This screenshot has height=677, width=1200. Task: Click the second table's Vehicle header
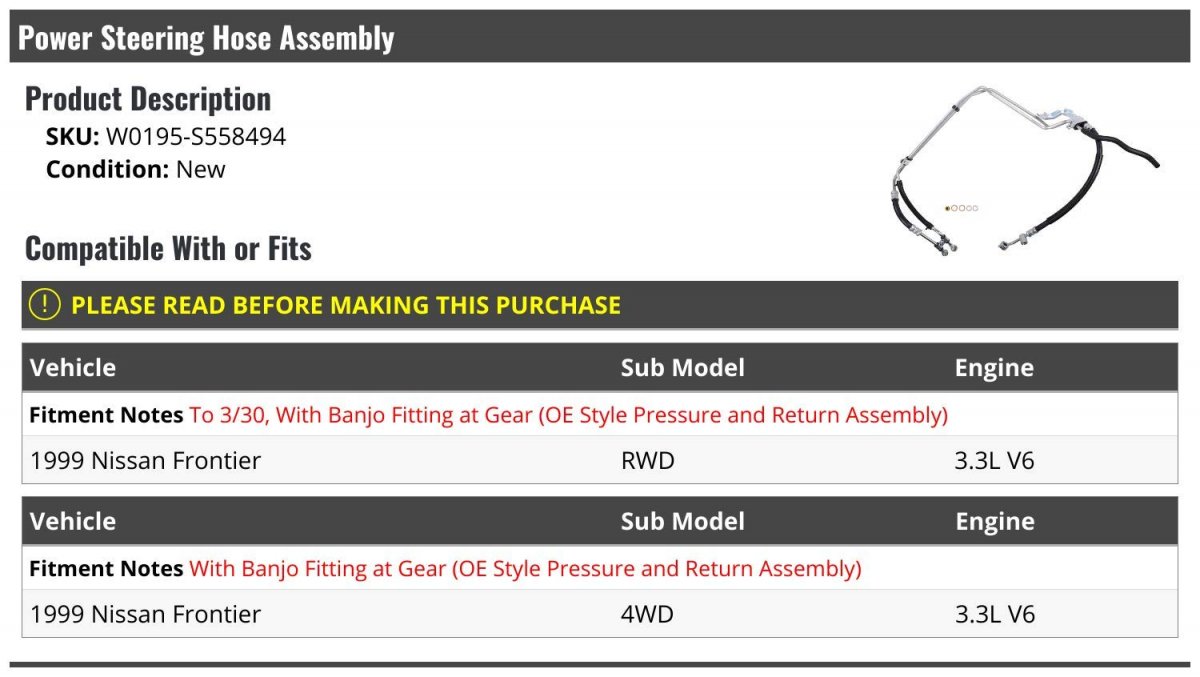pyautogui.click(x=73, y=521)
